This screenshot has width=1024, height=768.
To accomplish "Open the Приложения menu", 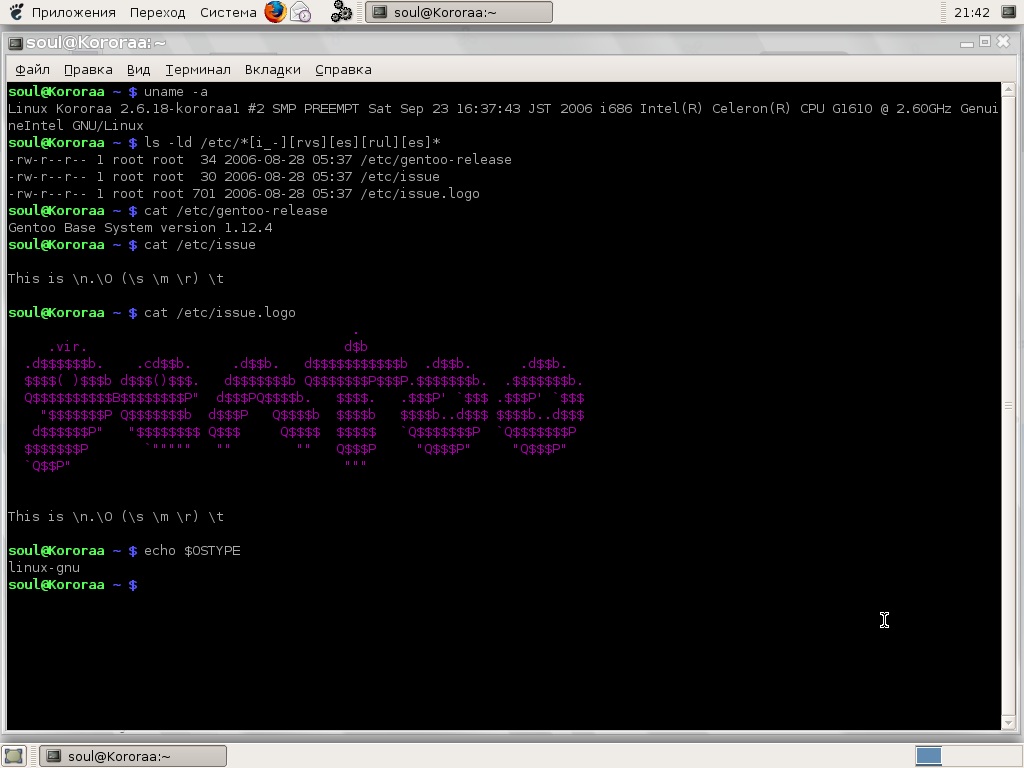I will tap(73, 12).
